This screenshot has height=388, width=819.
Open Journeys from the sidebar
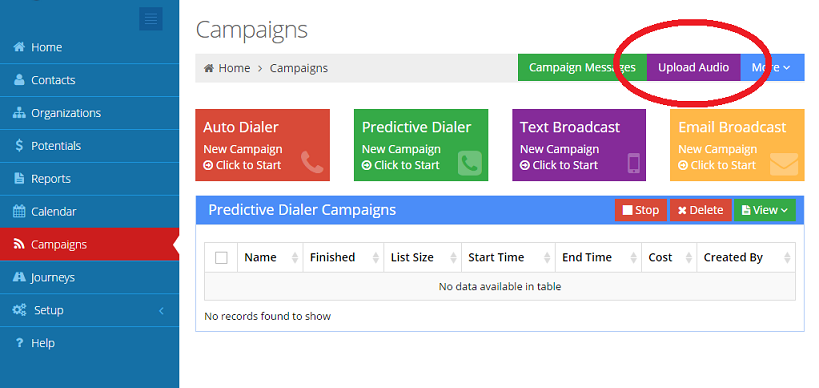pyautogui.click(x=89, y=277)
